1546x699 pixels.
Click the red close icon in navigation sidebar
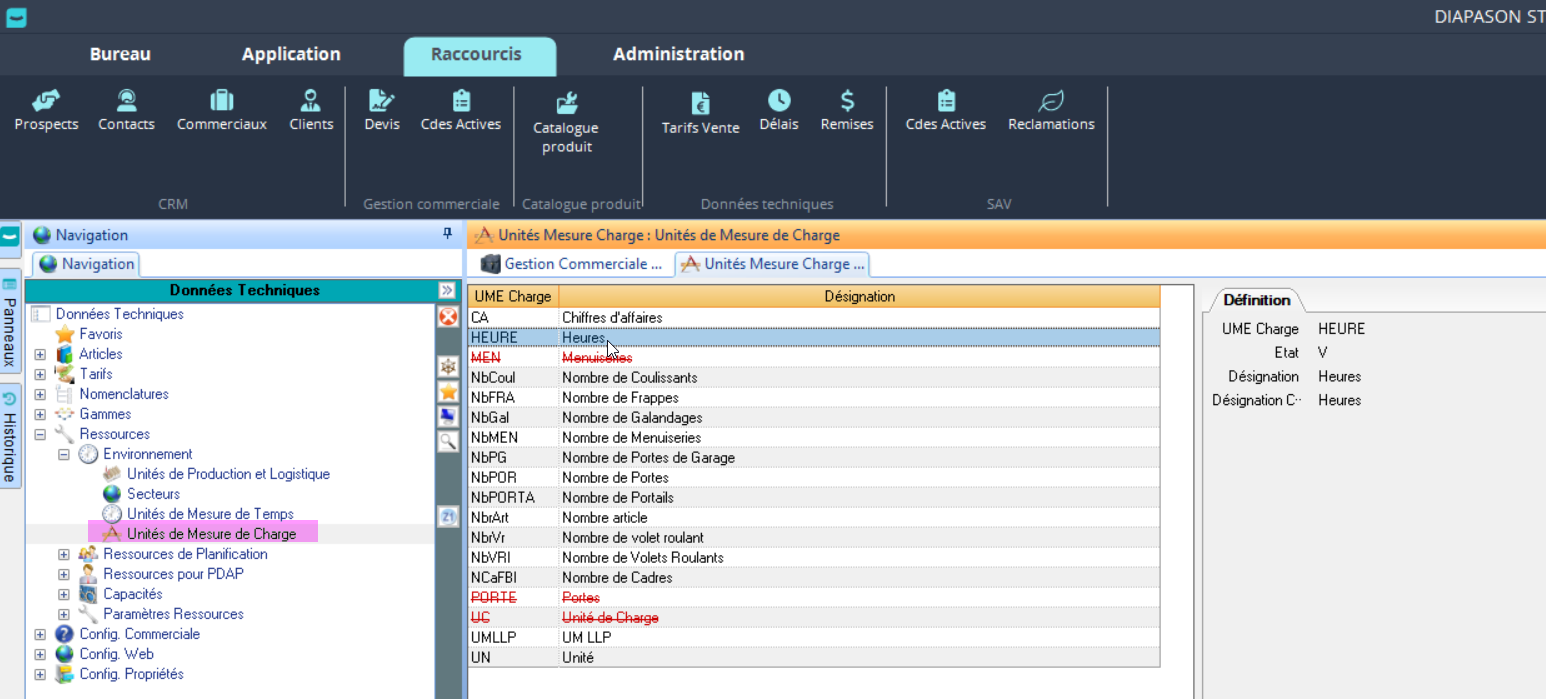448,317
